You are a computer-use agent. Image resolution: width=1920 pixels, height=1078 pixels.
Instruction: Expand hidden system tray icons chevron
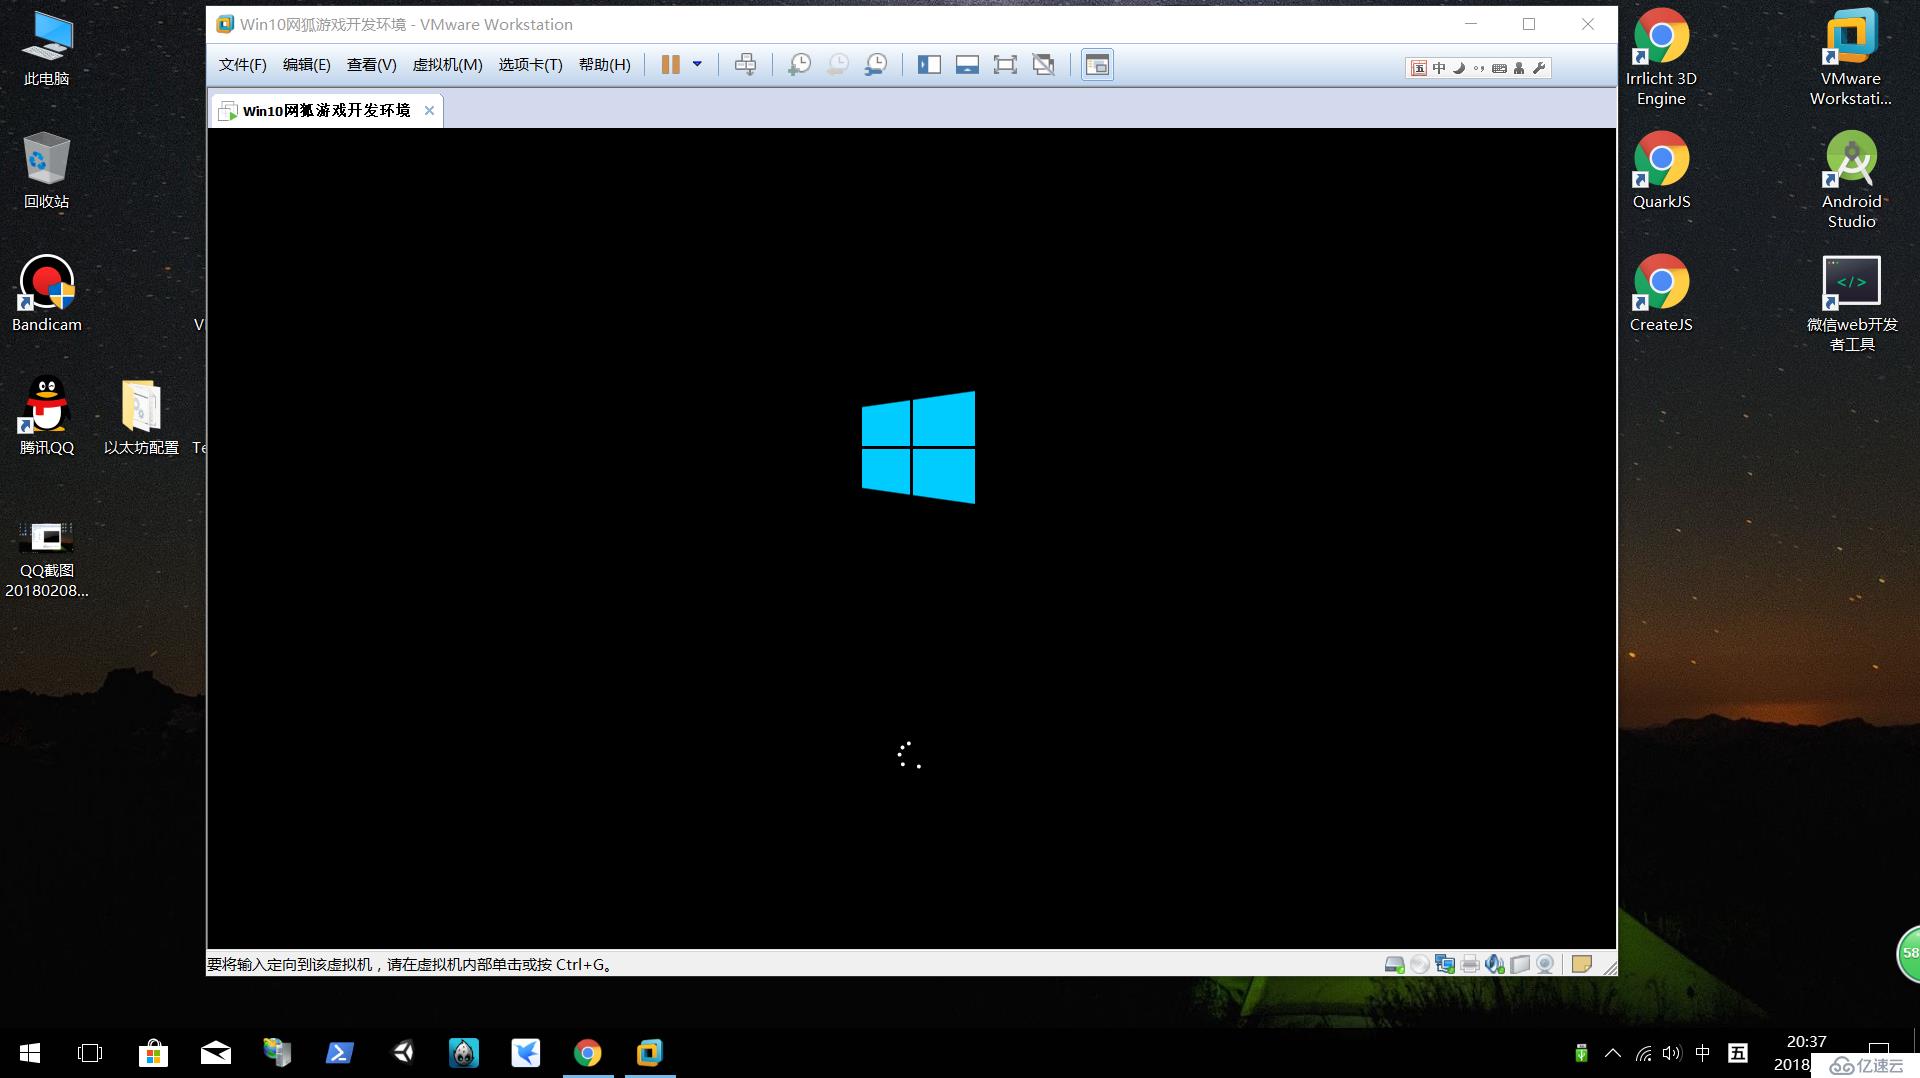1613,1052
